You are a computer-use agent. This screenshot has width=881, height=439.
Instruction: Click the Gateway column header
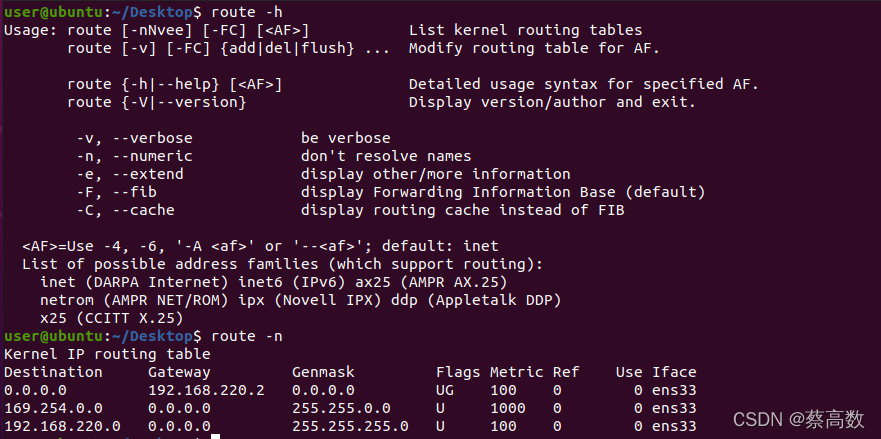tap(179, 372)
